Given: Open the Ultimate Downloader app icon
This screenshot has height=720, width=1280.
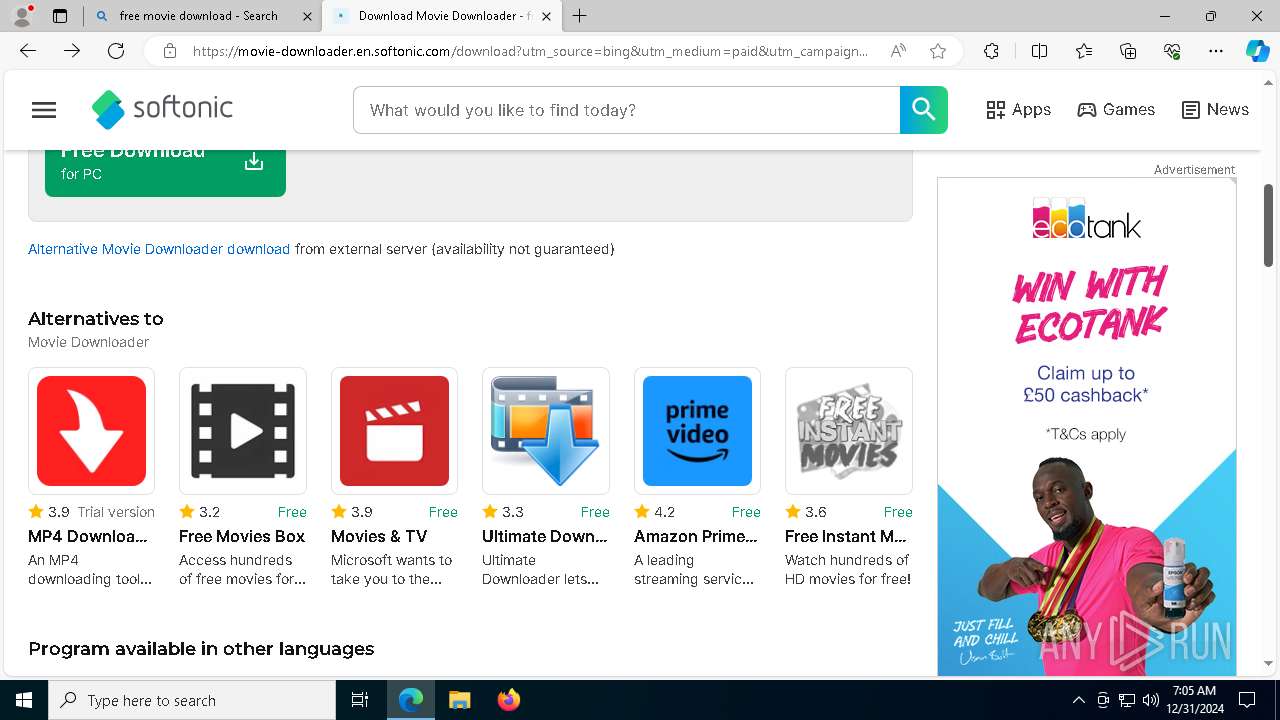Looking at the screenshot, I should point(546,431).
